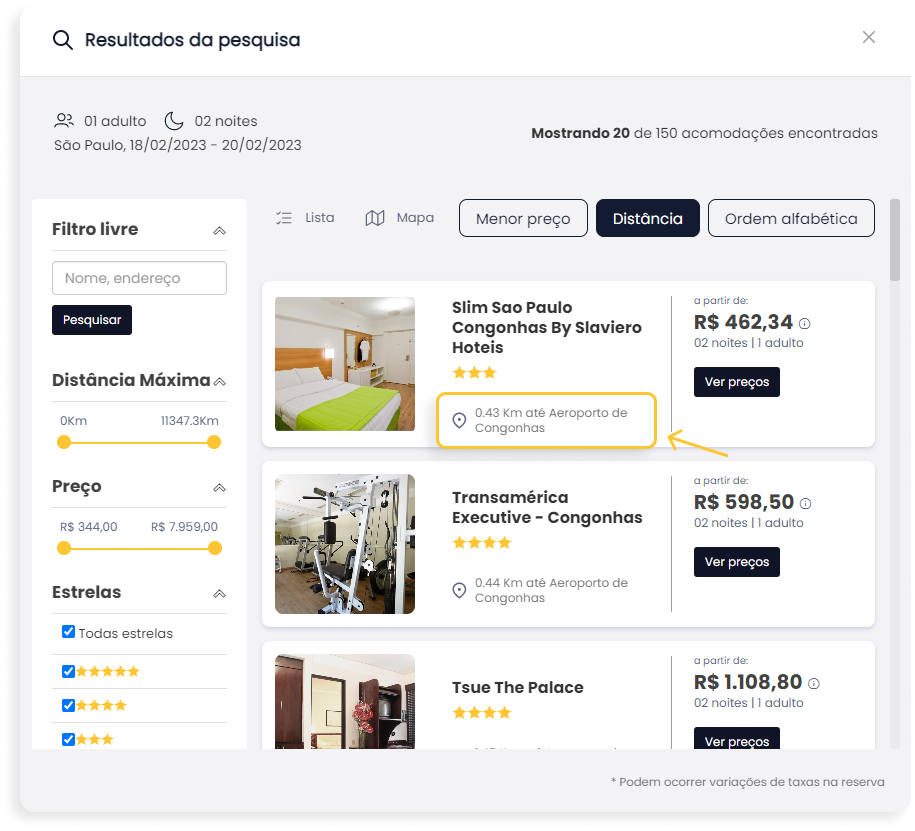Image resolution: width=915 pixels, height=831 pixels.
Task: Click the search magnifier icon in header
Action: tap(62, 40)
